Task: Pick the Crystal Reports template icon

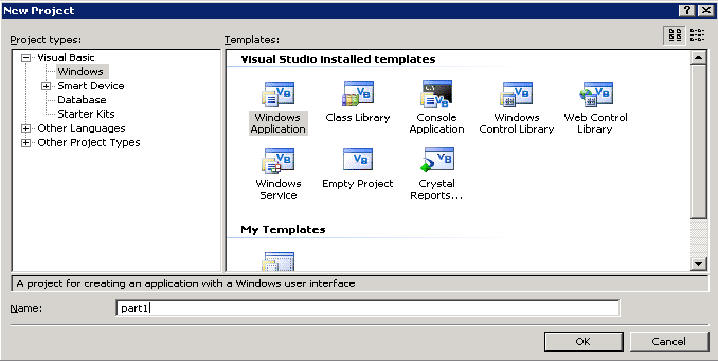Action: (x=436, y=160)
